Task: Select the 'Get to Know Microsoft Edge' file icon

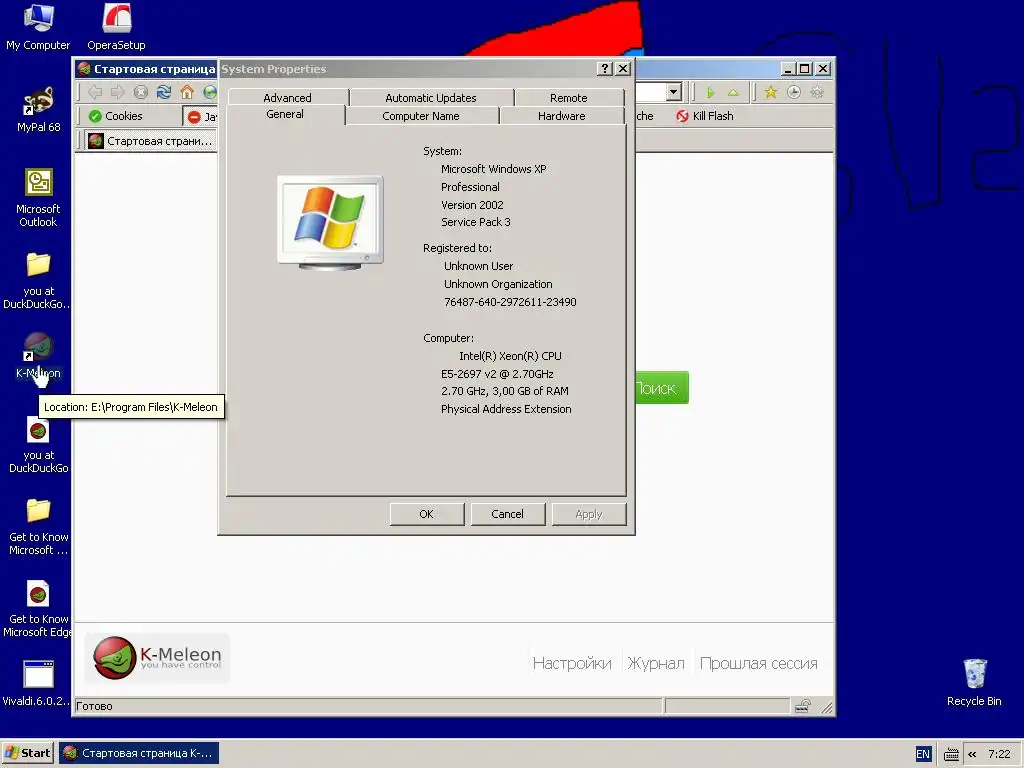Action: pyautogui.click(x=37, y=609)
